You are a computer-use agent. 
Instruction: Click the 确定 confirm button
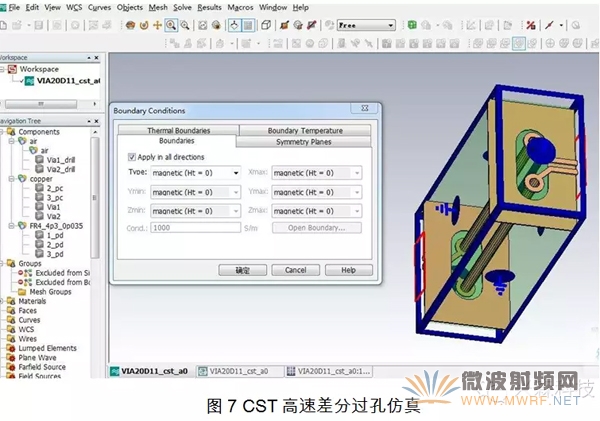[243, 270]
